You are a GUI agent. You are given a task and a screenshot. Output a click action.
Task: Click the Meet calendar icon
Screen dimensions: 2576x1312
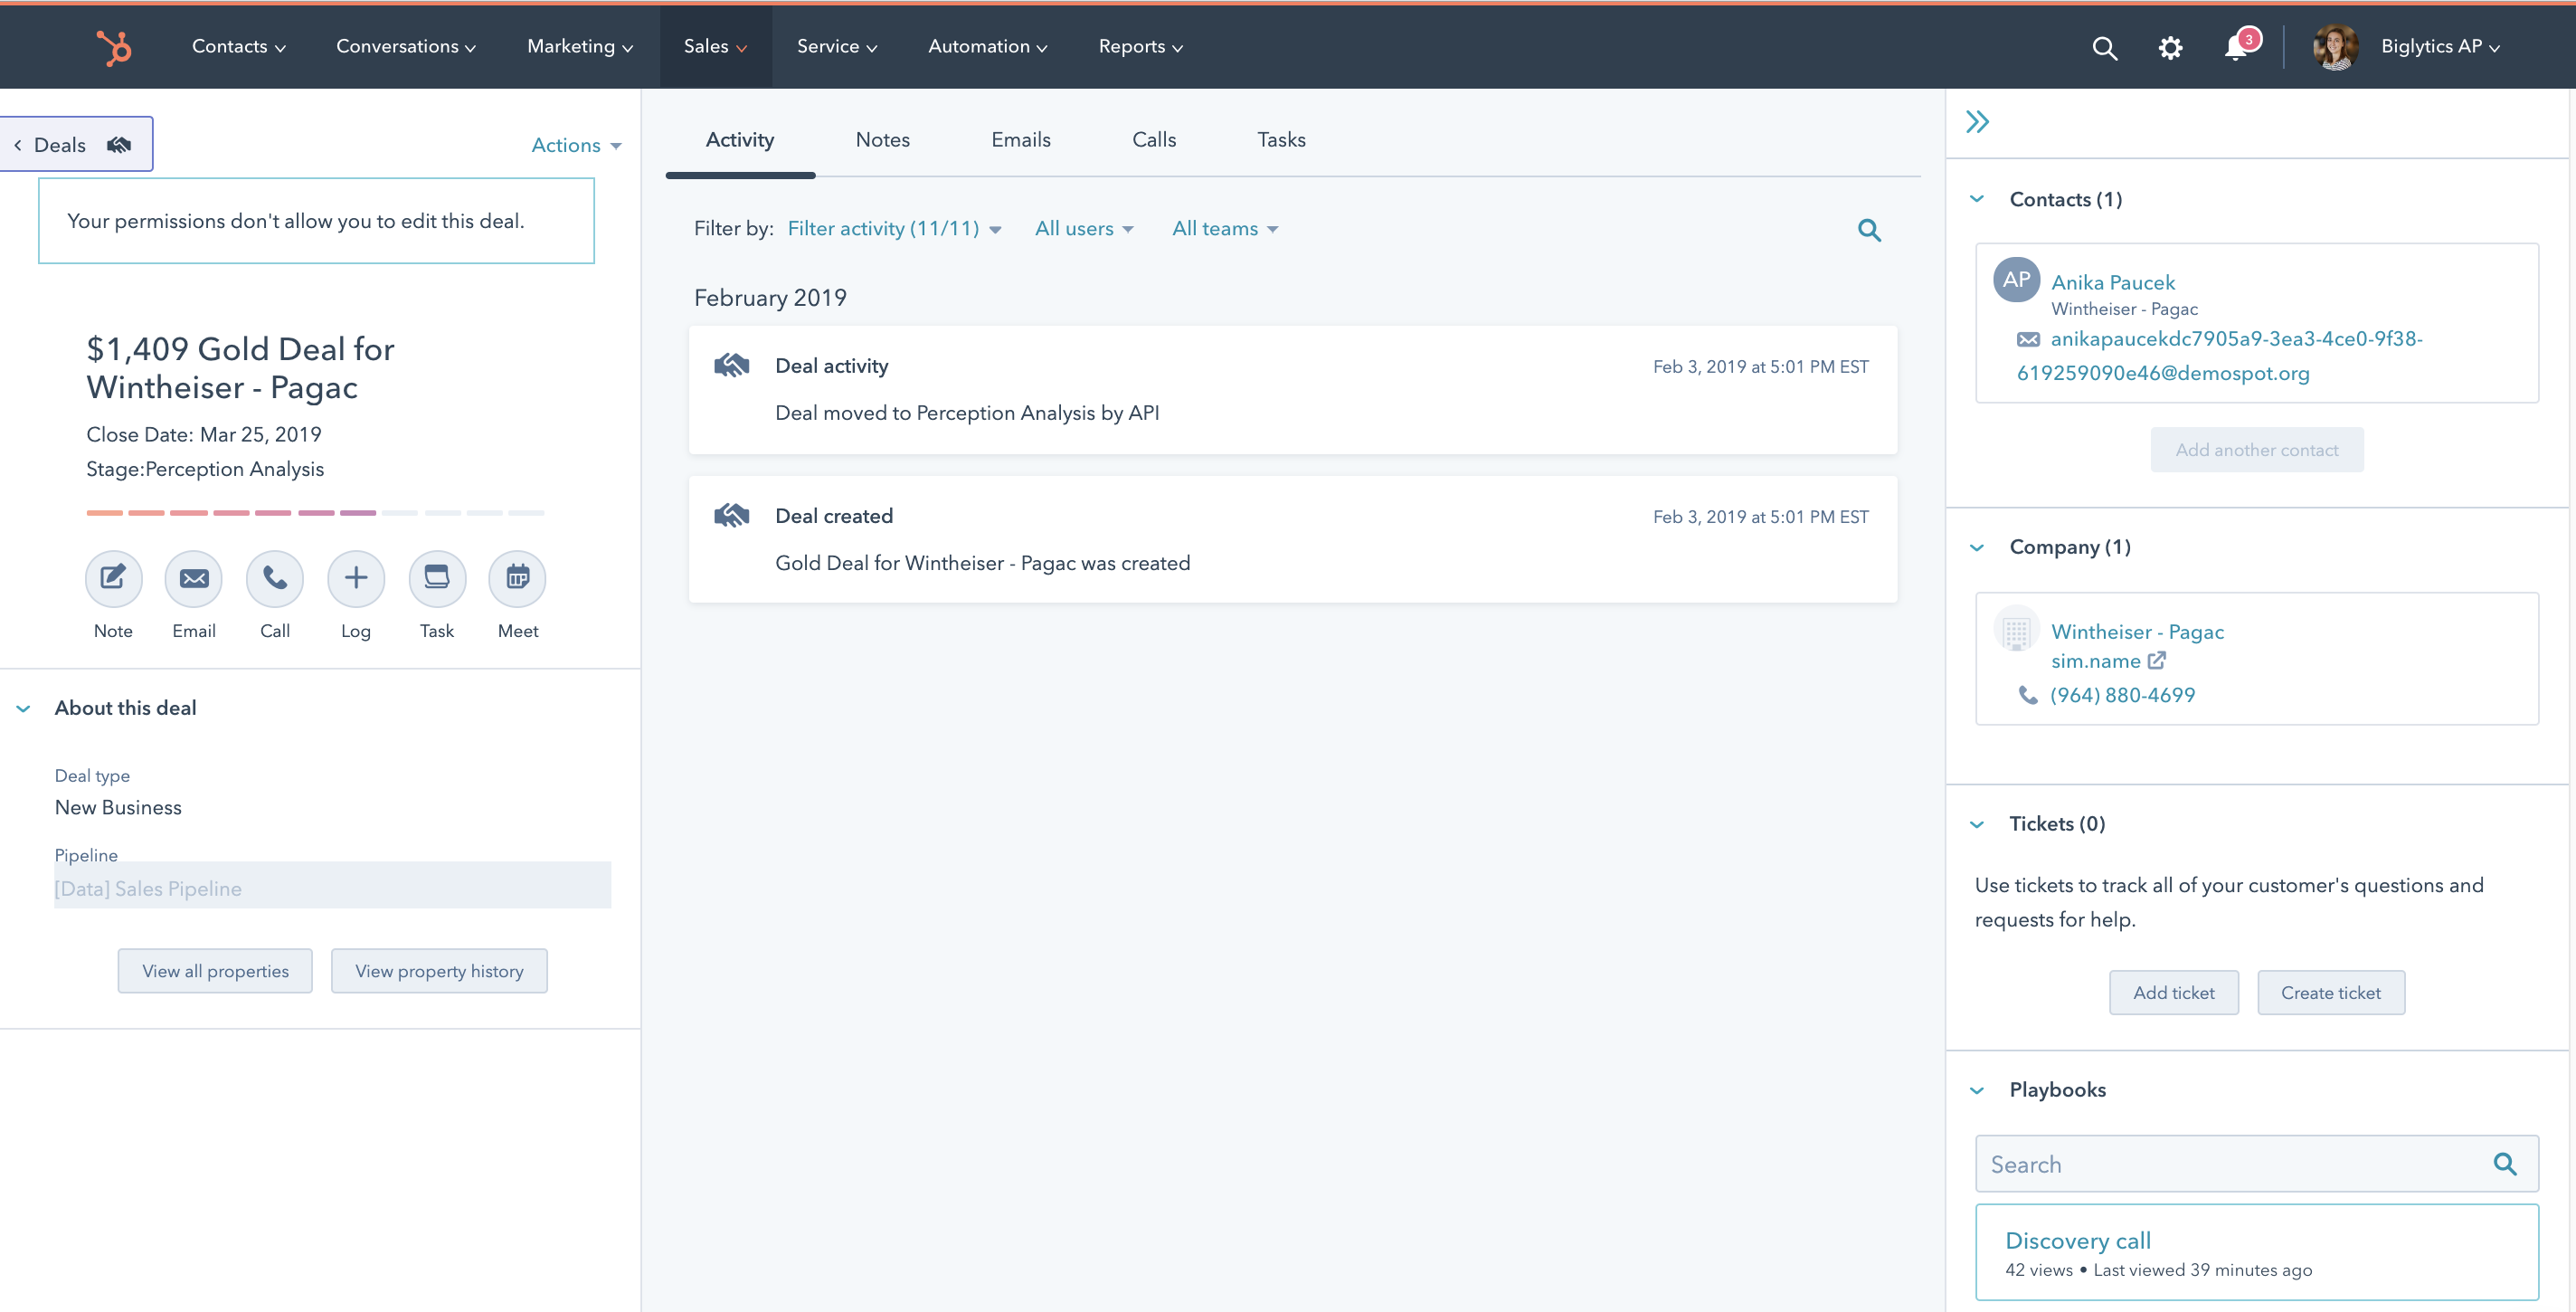tap(518, 578)
